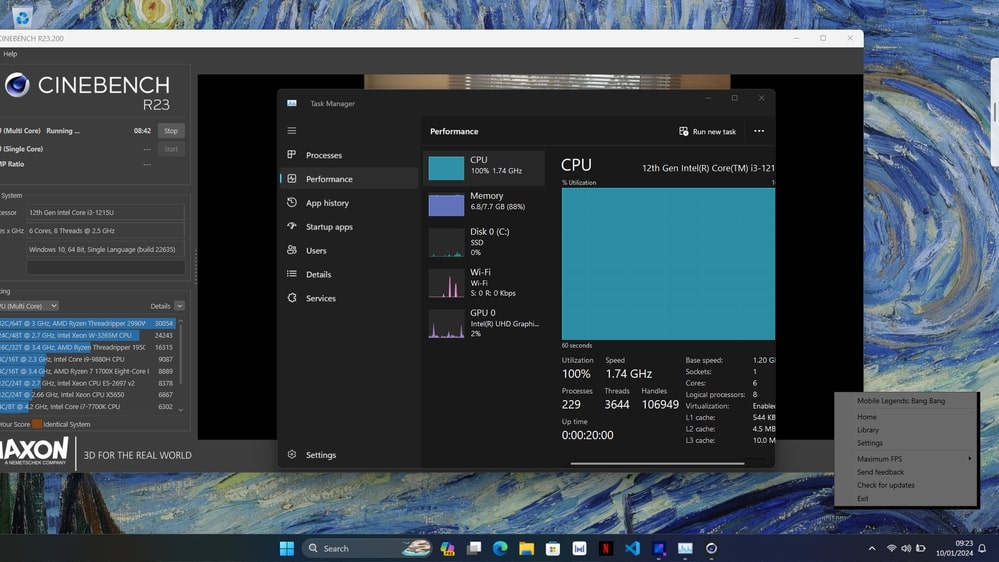Click the App history clock icon
The image size is (999, 562).
tap(292, 203)
